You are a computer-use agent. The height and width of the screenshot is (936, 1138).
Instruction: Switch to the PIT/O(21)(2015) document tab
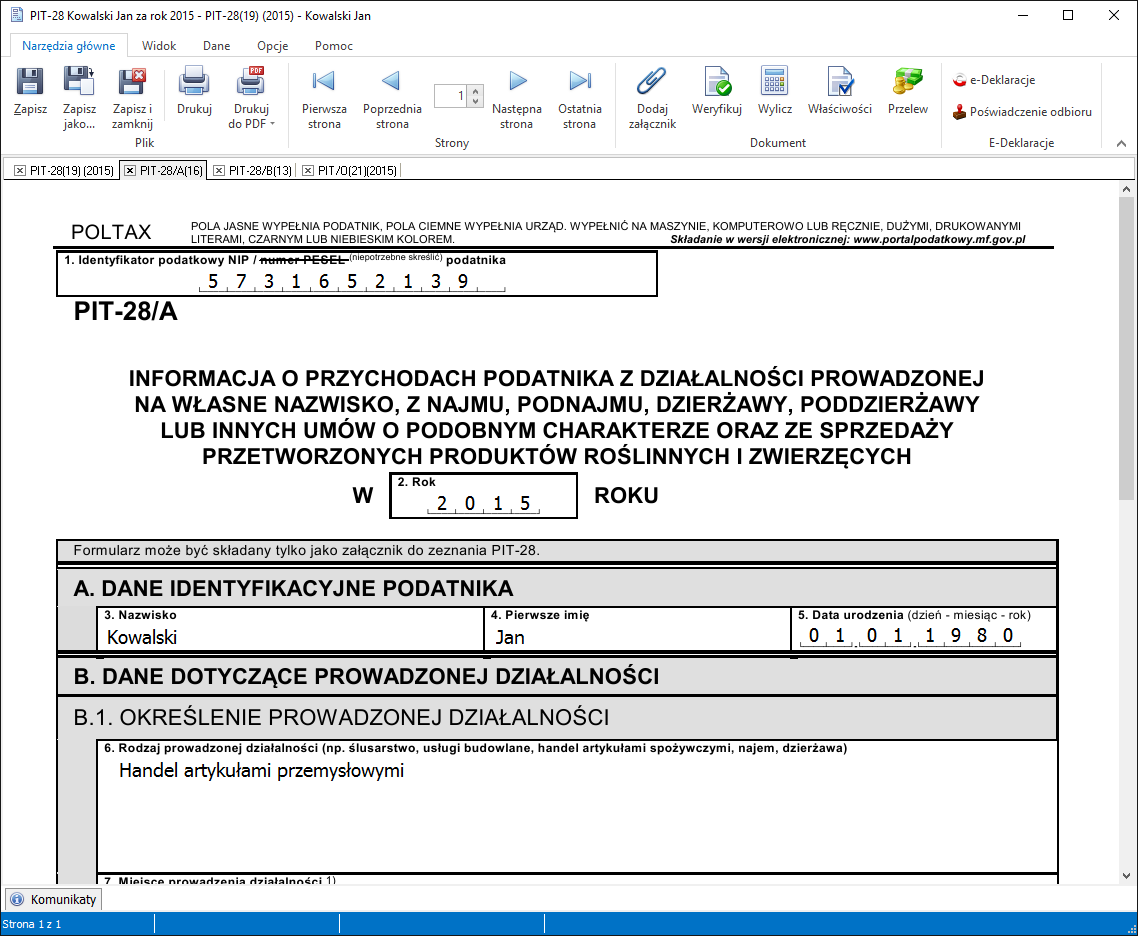pyautogui.click(x=357, y=171)
